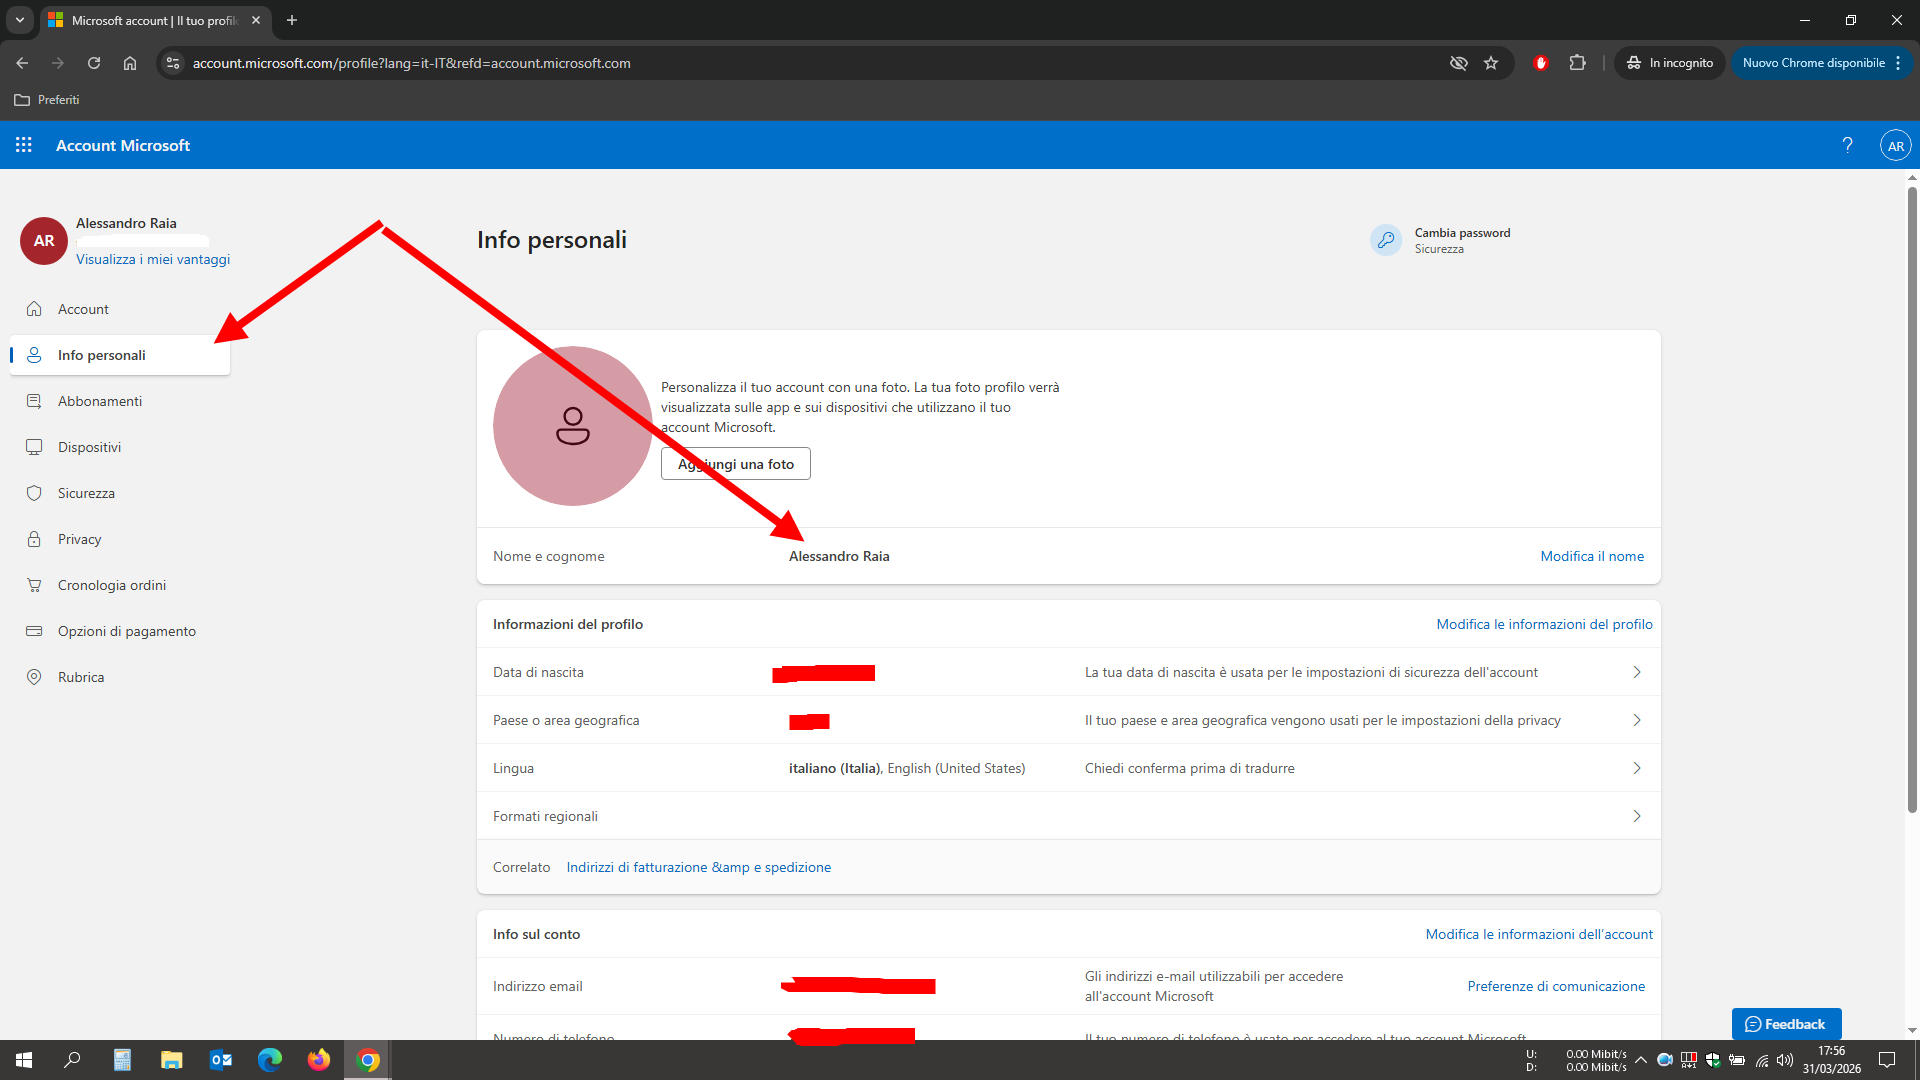This screenshot has width=1920, height=1080.
Task: Open Outlook from the taskbar
Action: click(x=220, y=1060)
